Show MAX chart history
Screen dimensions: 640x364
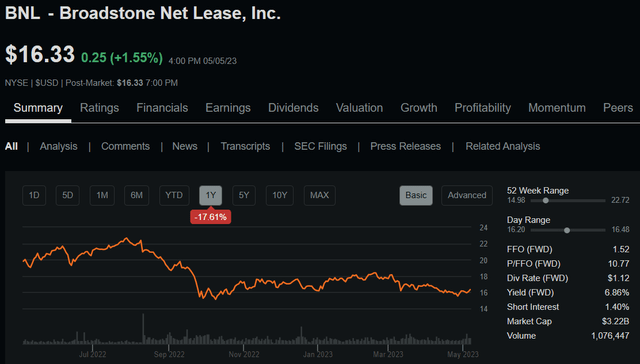[x=320, y=195]
